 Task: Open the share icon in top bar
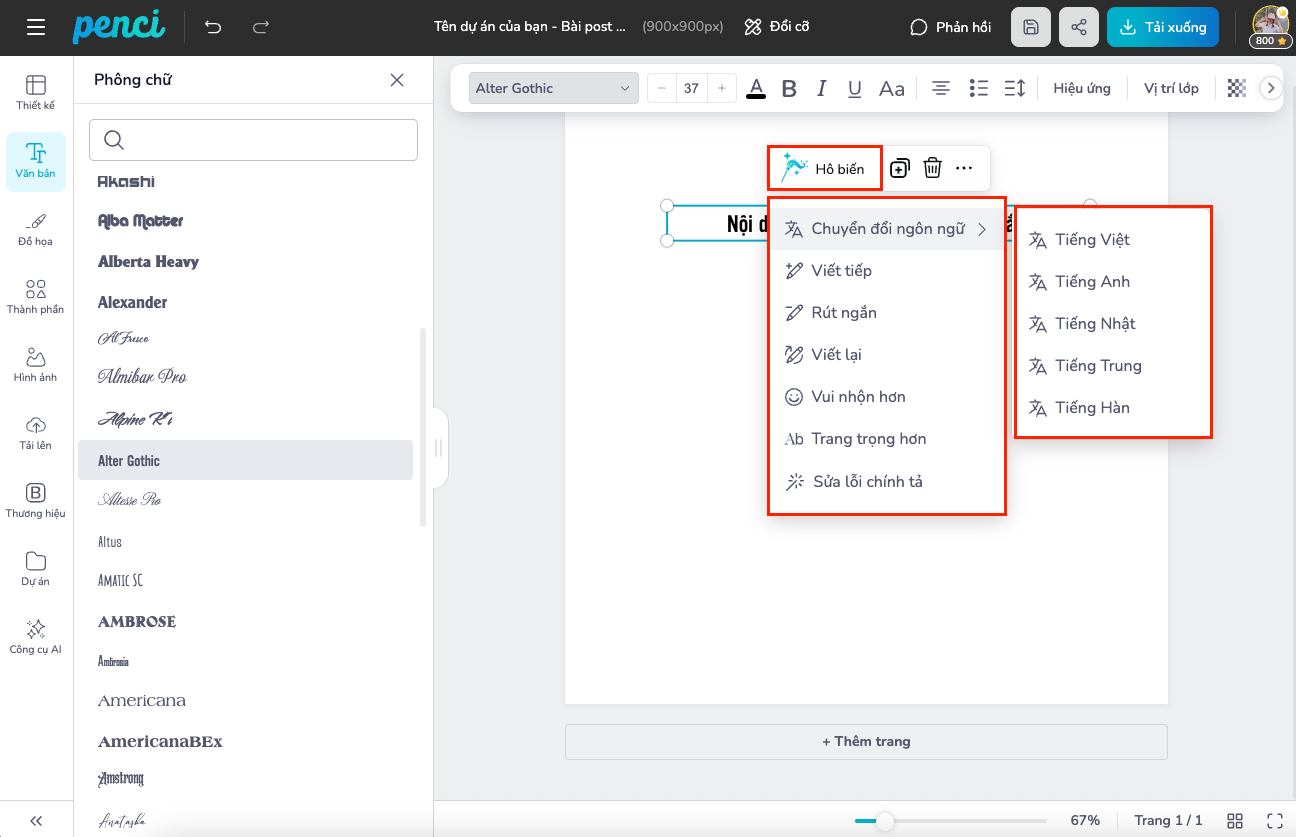(1078, 27)
